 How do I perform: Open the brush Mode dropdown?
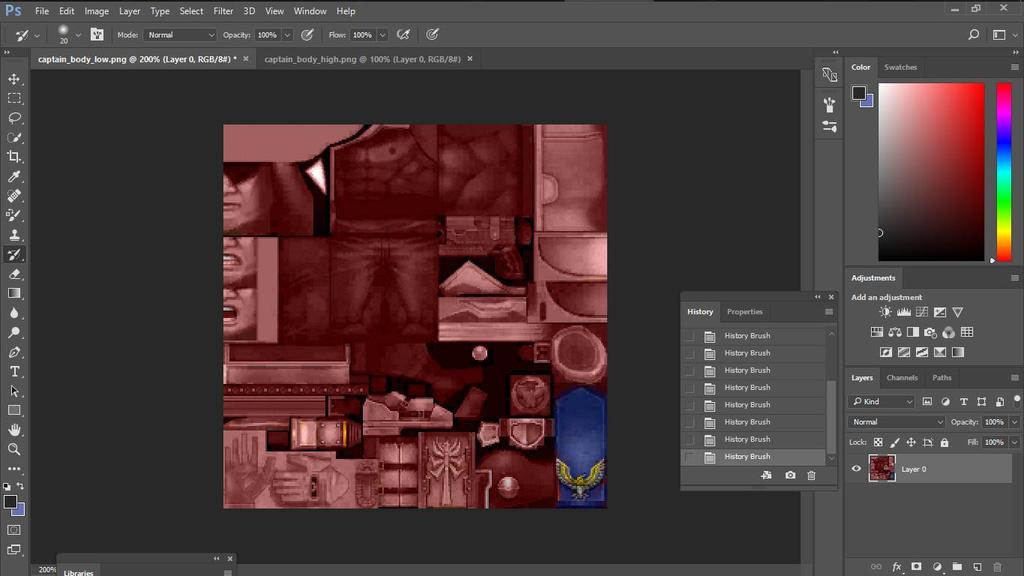click(x=180, y=35)
